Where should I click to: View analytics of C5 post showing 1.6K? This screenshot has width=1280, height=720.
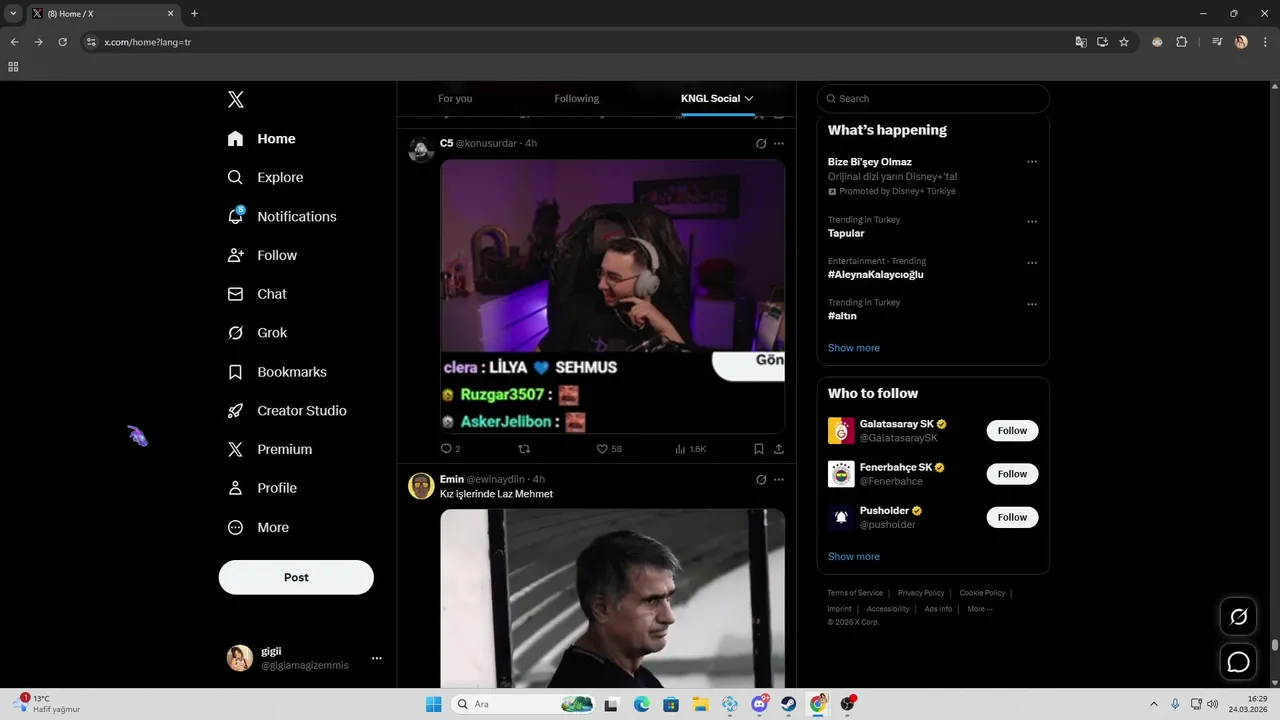pyautogui.click(x=691, y=449)
